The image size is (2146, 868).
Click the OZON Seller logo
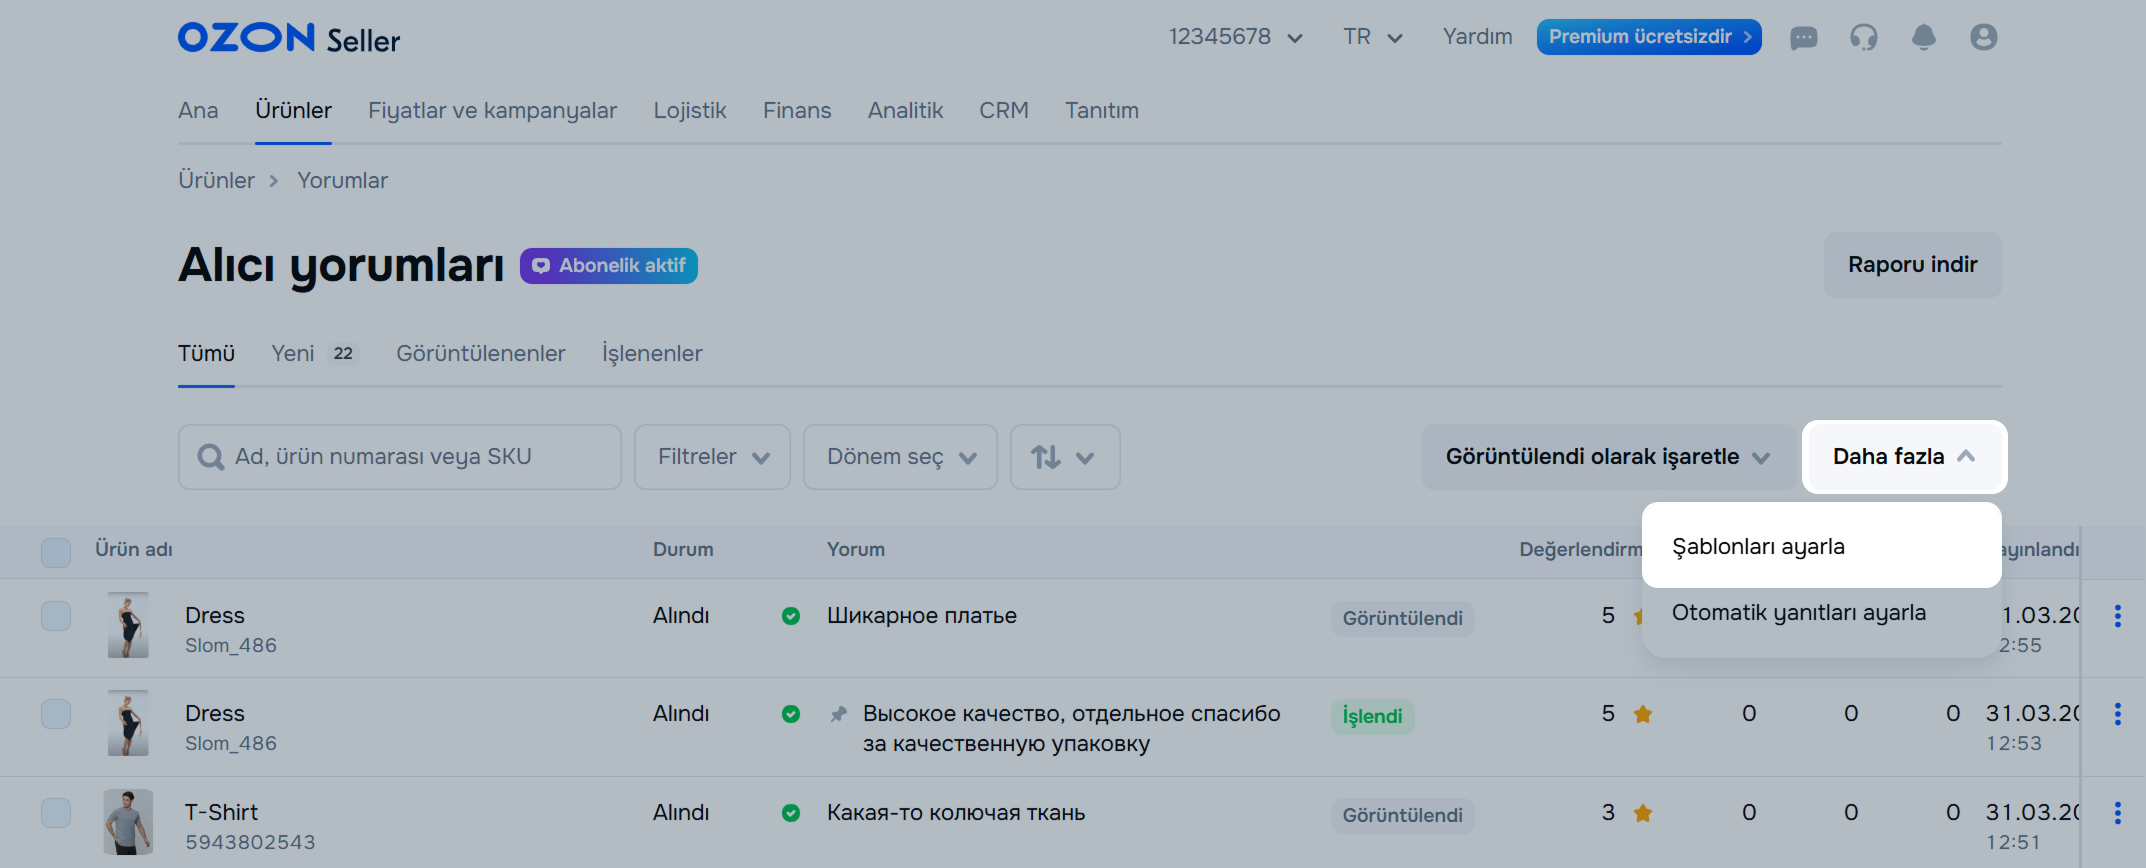click(288, 39)
